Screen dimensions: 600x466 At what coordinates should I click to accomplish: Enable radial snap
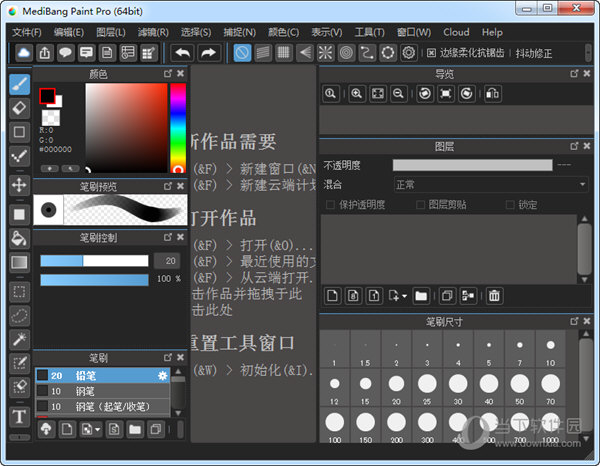325,52
